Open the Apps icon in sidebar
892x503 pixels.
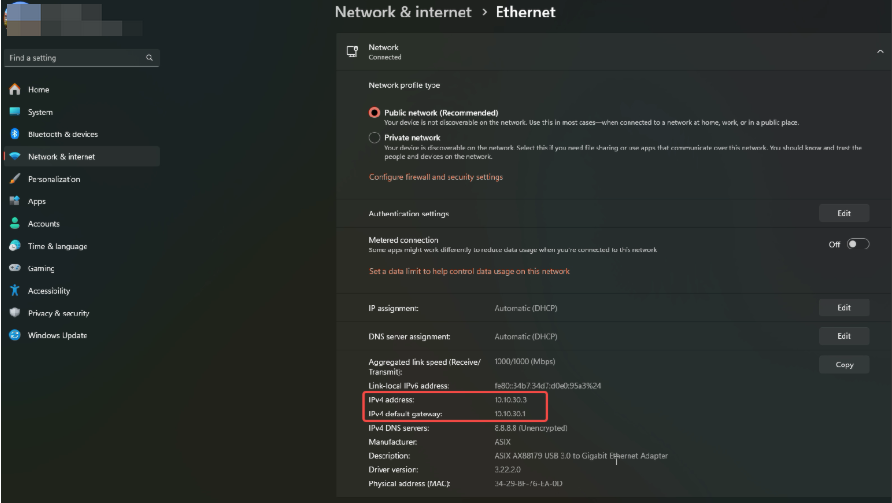[x=15, y=201]
